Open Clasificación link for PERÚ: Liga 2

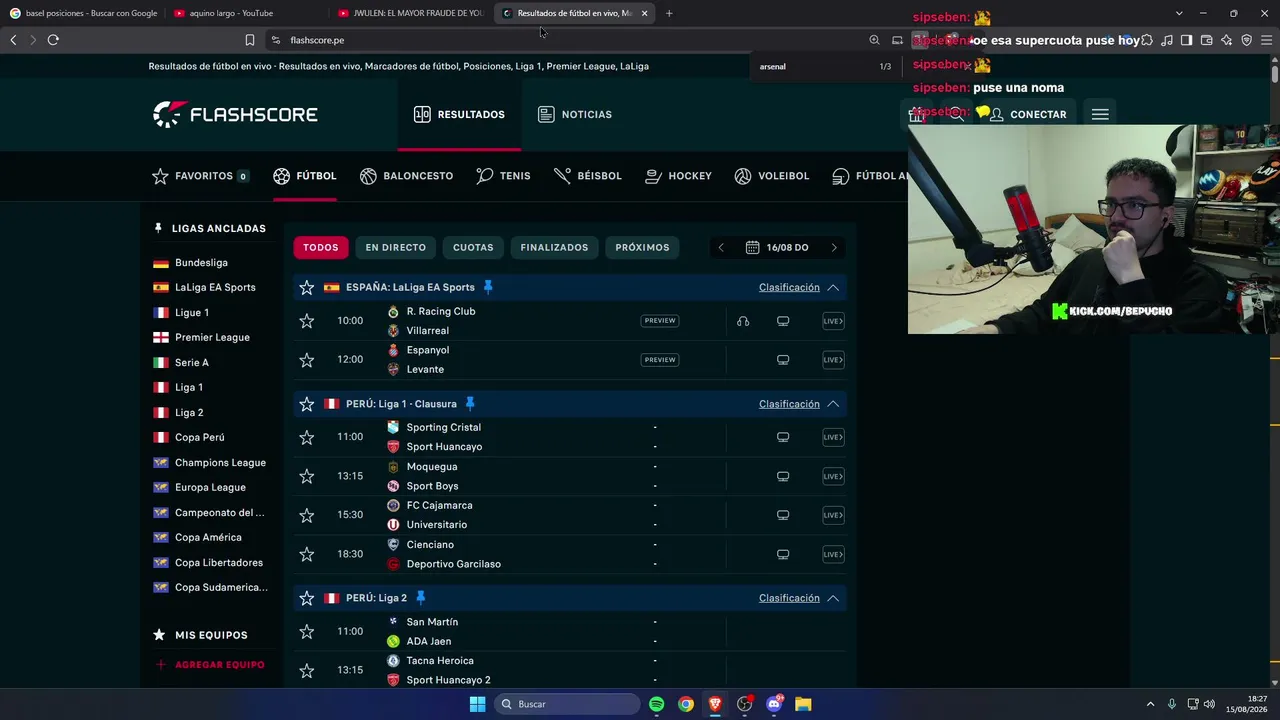coord(789,598)
